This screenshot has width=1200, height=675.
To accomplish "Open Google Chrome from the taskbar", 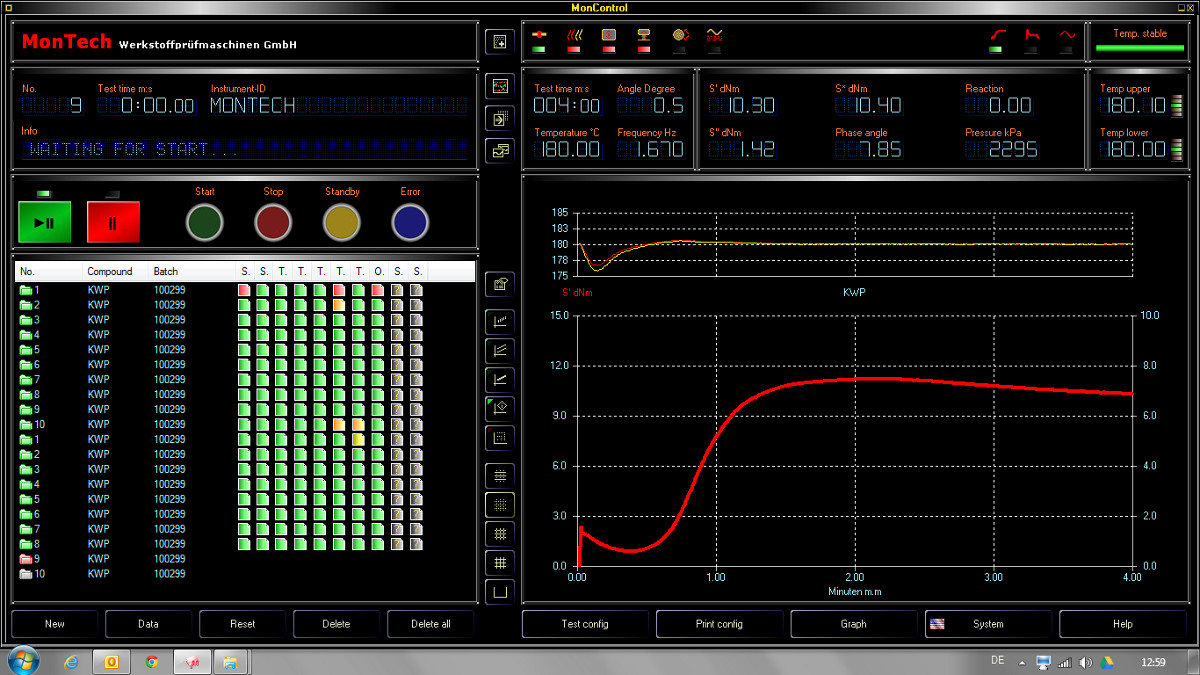I will [151, 661].
